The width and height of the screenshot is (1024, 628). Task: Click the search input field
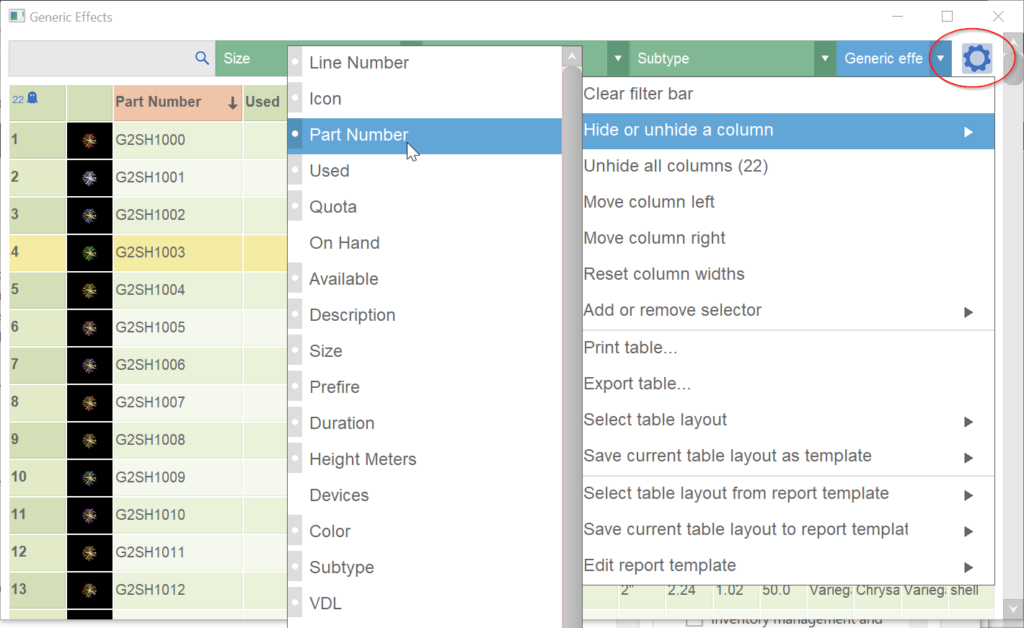point(100,59)
